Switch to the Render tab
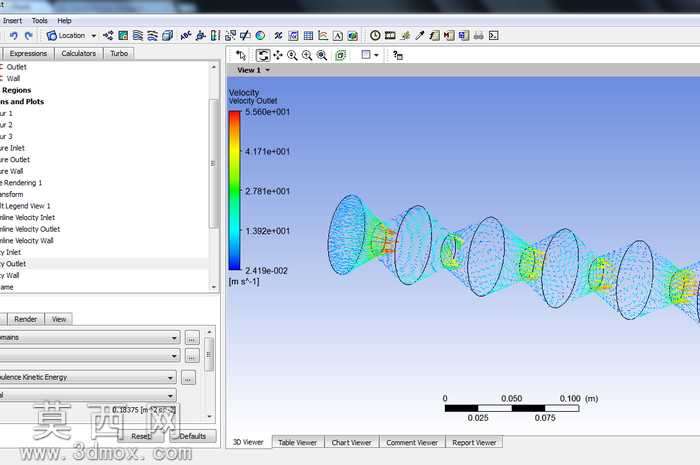The height and width of the screenshot is (465, 700). pyautogui.click(x=25, y=319)
